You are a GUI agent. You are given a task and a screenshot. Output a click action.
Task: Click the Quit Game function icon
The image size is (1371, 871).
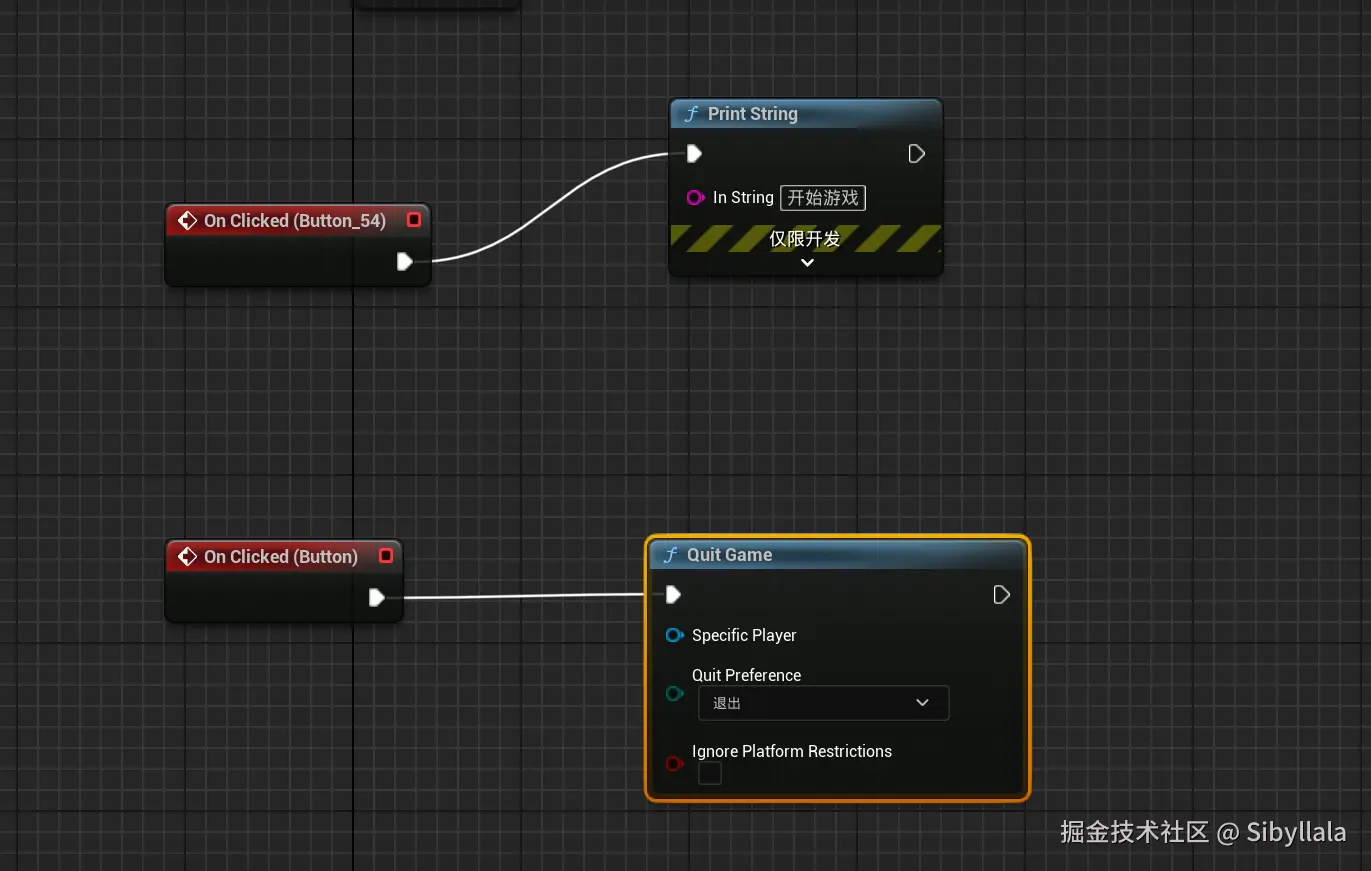(x=670, y=555)
